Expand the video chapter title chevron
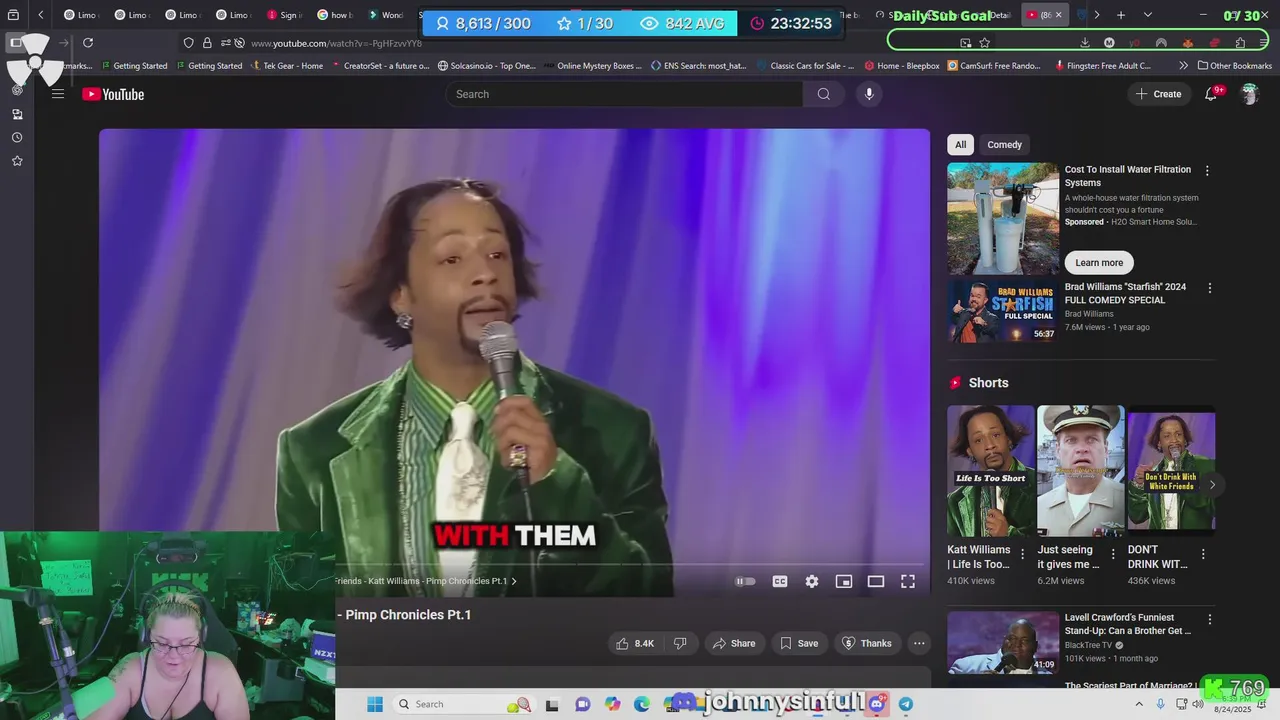 pyautogui.click(x=514, y=581)
